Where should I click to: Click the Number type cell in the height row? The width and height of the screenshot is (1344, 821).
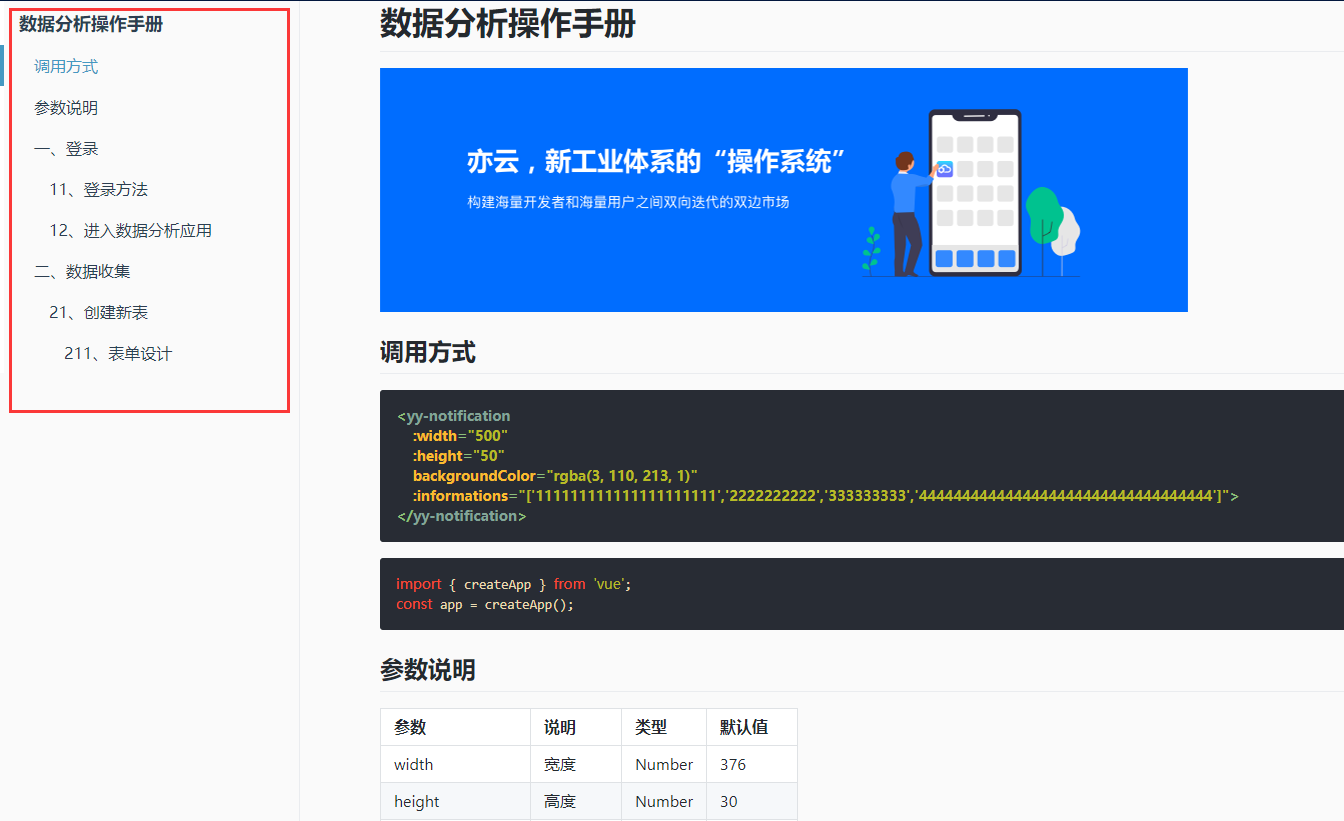click(x=664, y=801)
